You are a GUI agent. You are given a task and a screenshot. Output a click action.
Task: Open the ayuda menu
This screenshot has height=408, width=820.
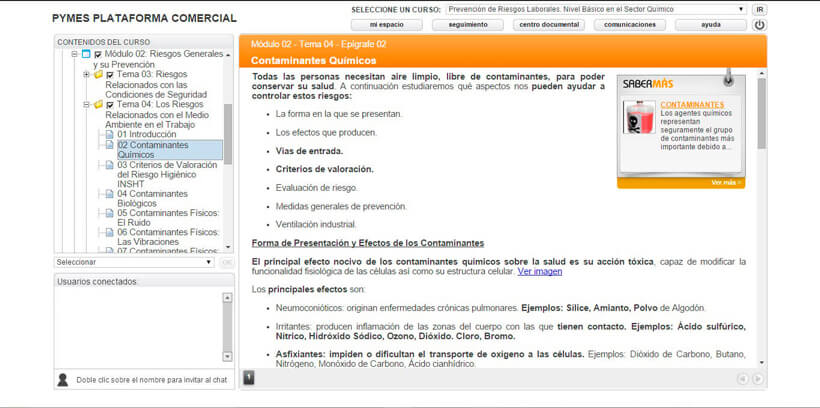(x=711, y=25)
